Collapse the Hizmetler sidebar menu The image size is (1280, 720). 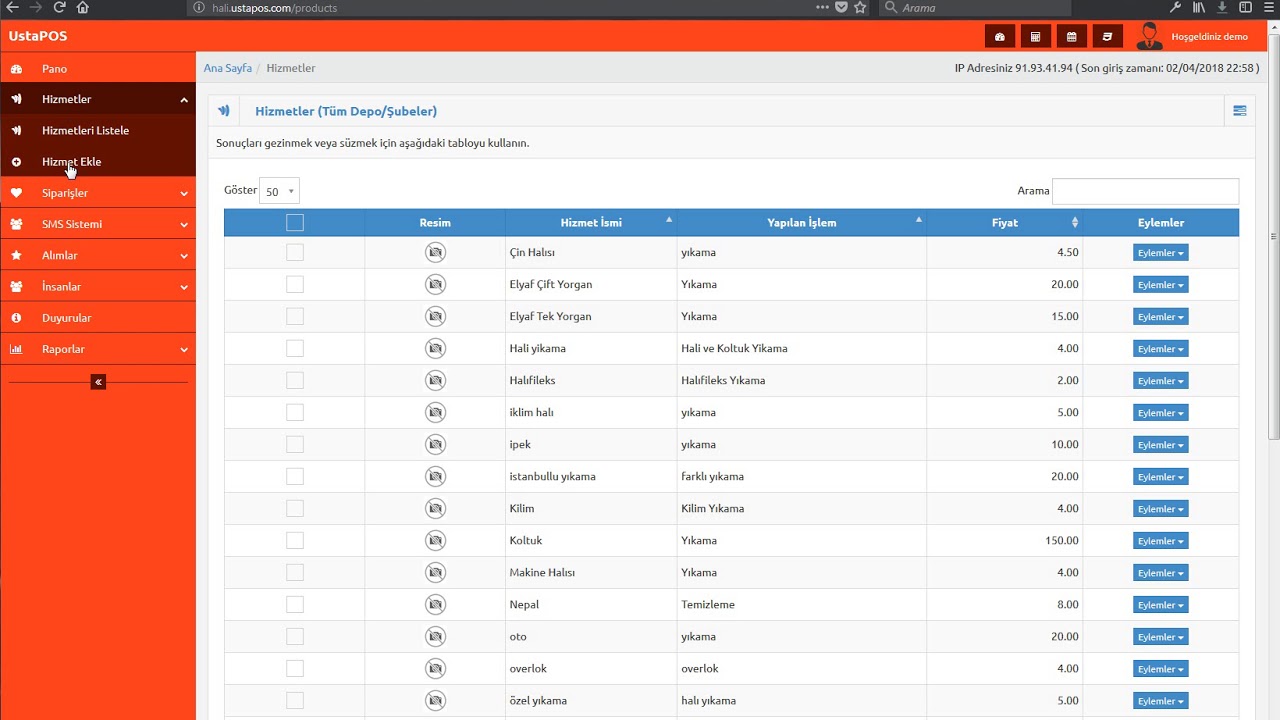(98, 99)
